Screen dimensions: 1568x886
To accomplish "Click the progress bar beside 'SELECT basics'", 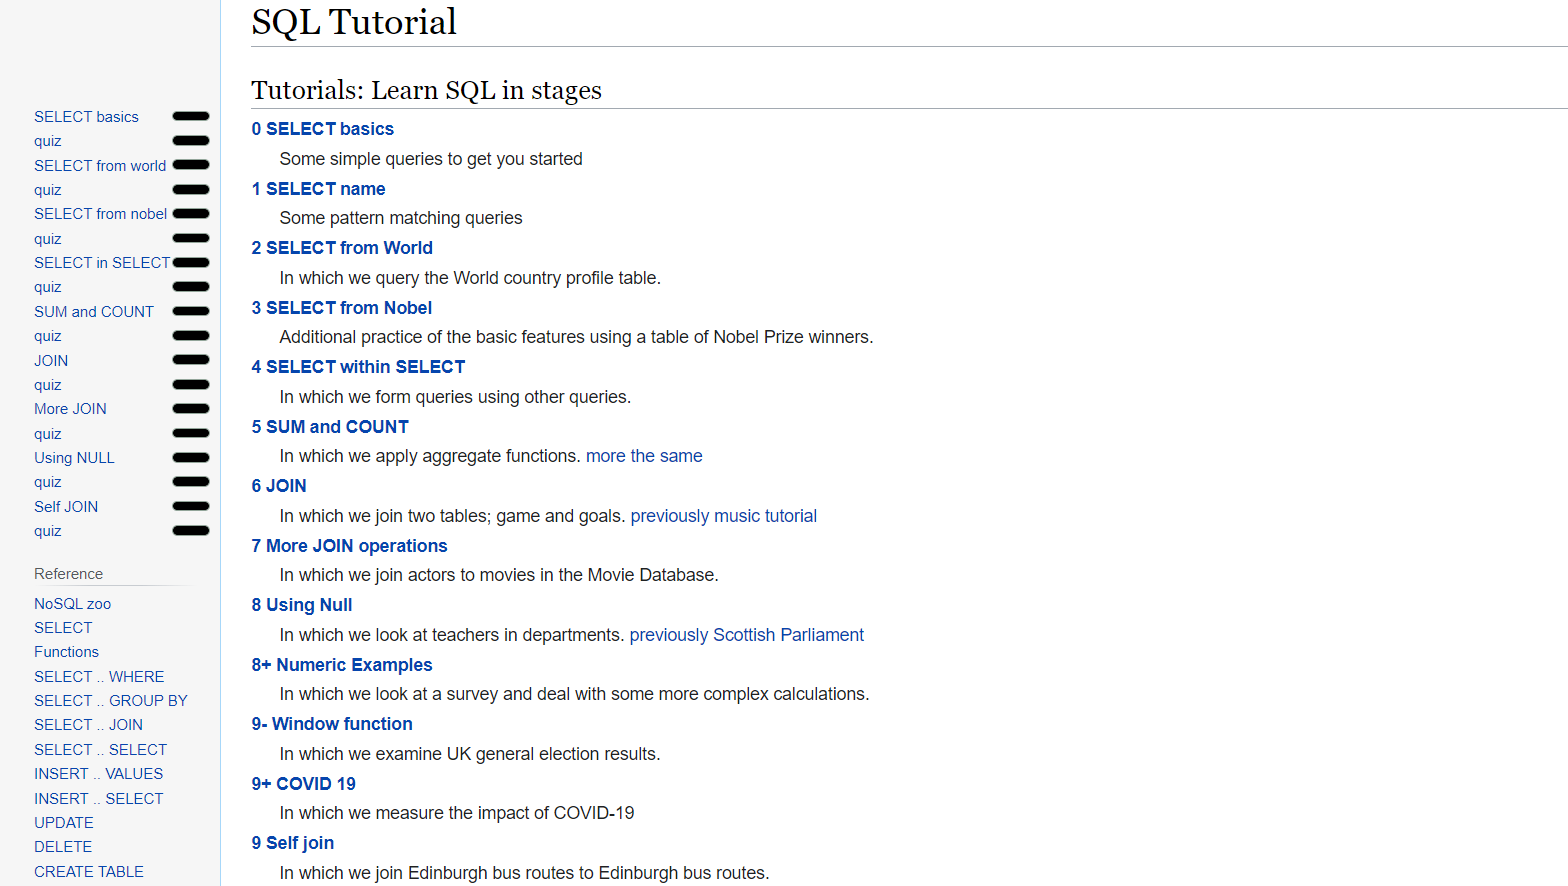I will click(191, 117).
